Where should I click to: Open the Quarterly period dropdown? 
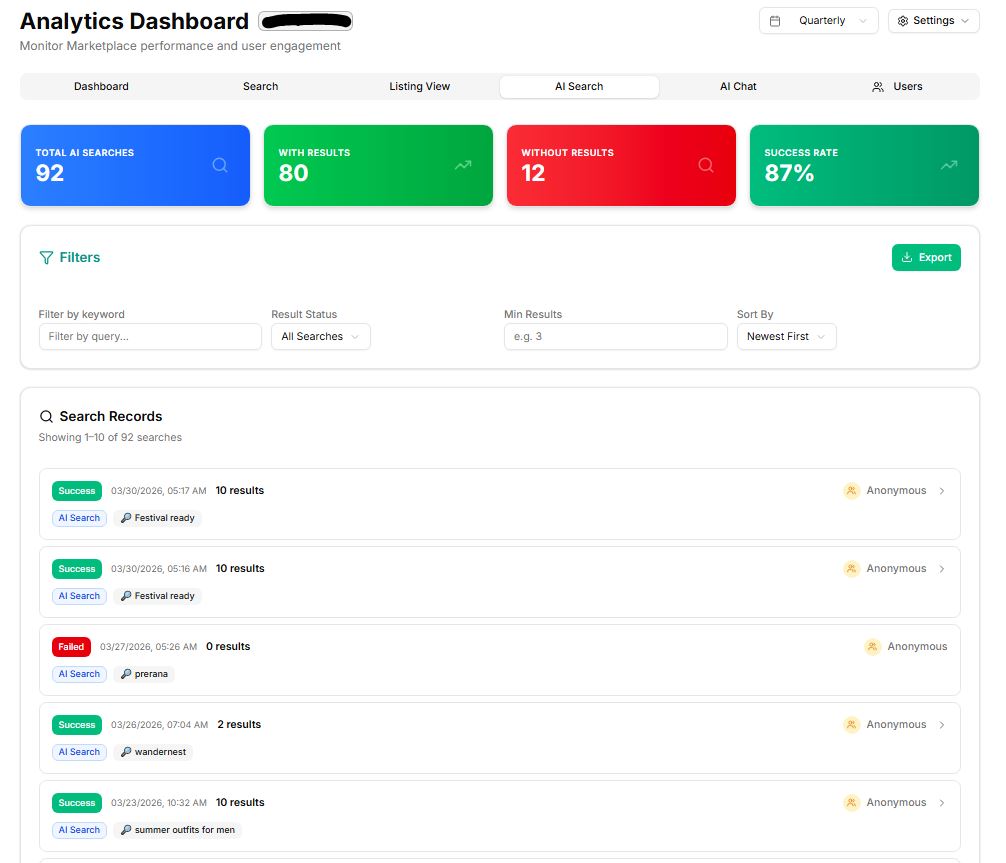pyautogui.click(x=819, y=21)
